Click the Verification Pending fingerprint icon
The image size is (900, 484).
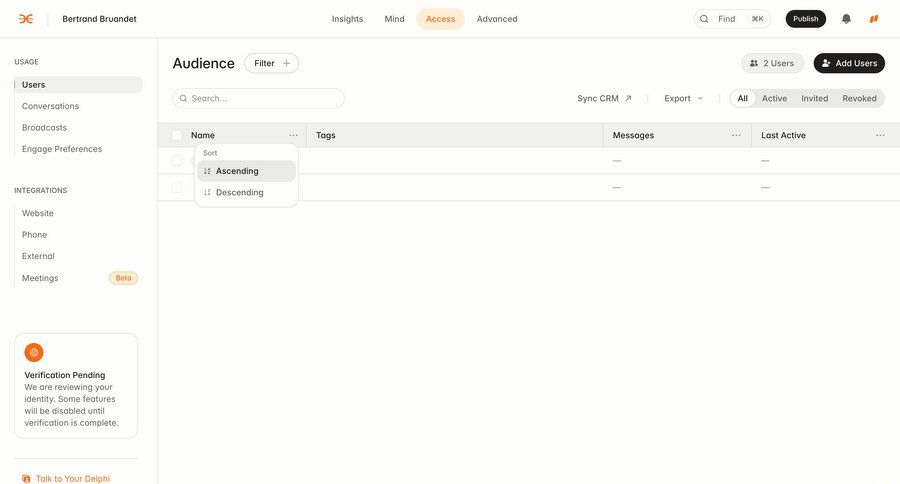pos(34,352)
